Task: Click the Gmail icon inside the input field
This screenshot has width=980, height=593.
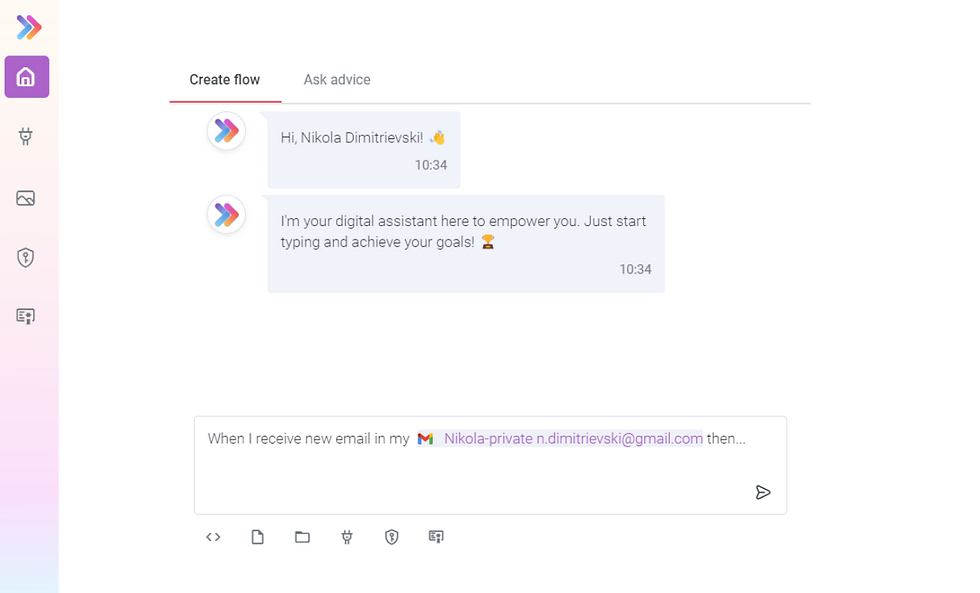Action: (x=424, y=438)
